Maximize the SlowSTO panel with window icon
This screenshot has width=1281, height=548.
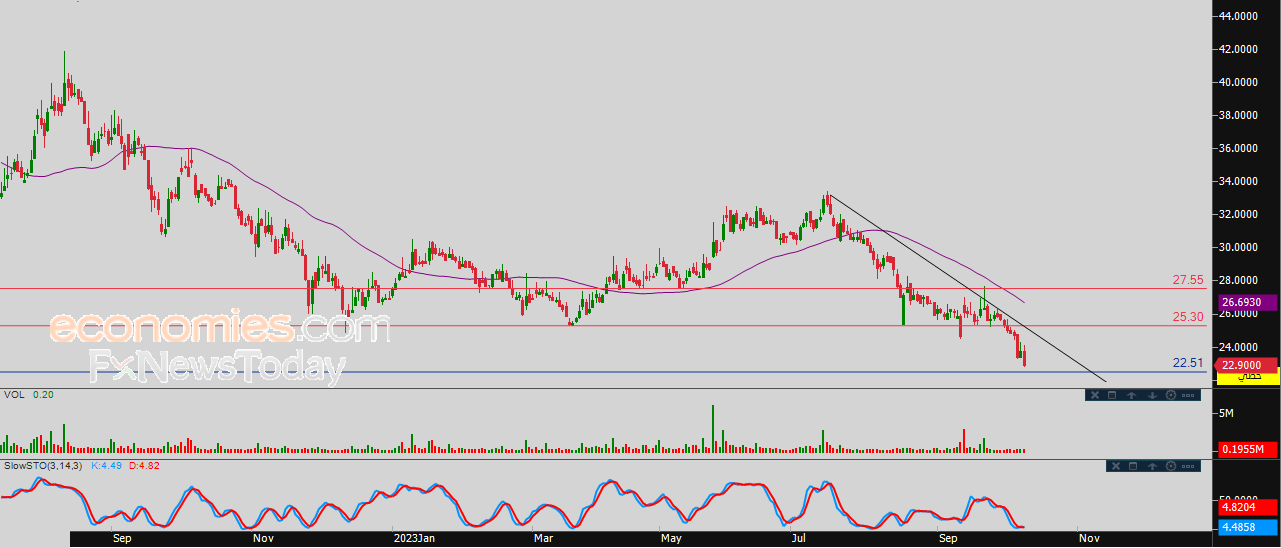1133,466
